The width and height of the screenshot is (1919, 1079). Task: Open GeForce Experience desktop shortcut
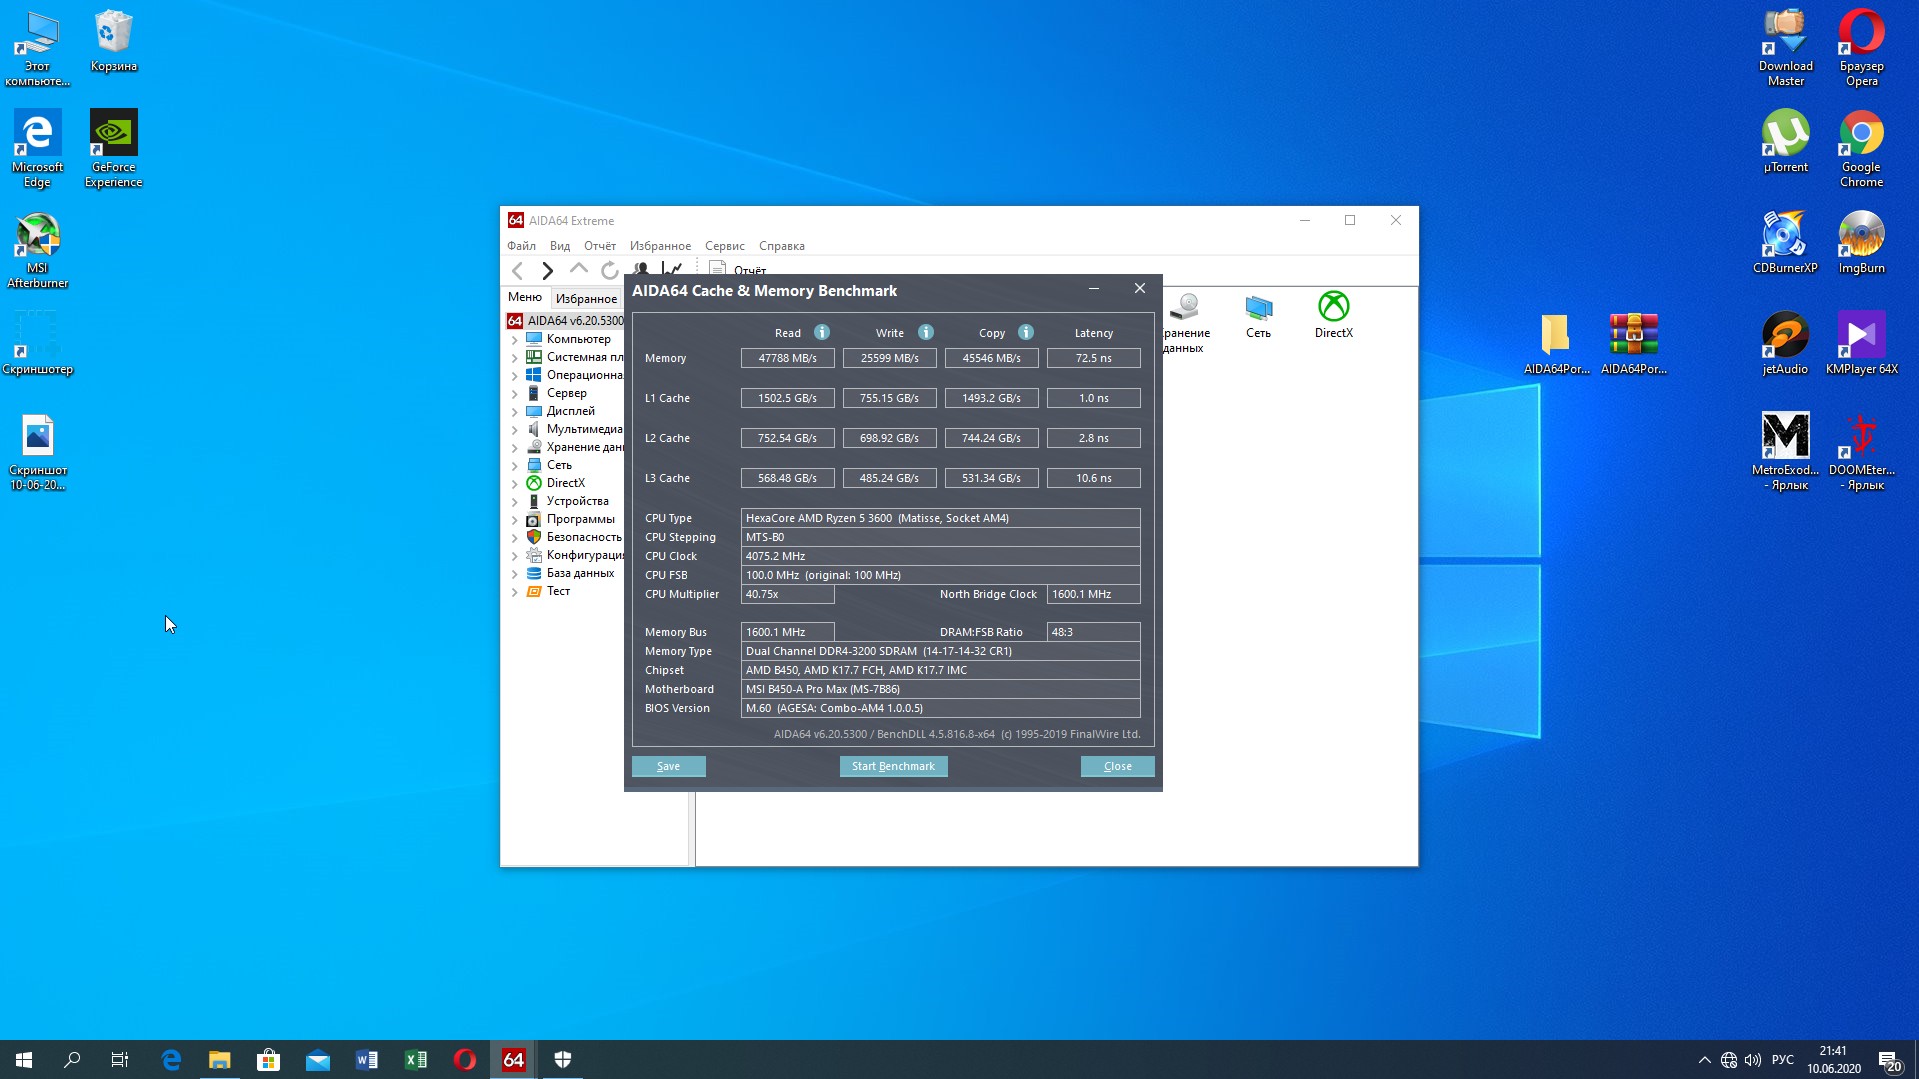click(x=113, y=149)
